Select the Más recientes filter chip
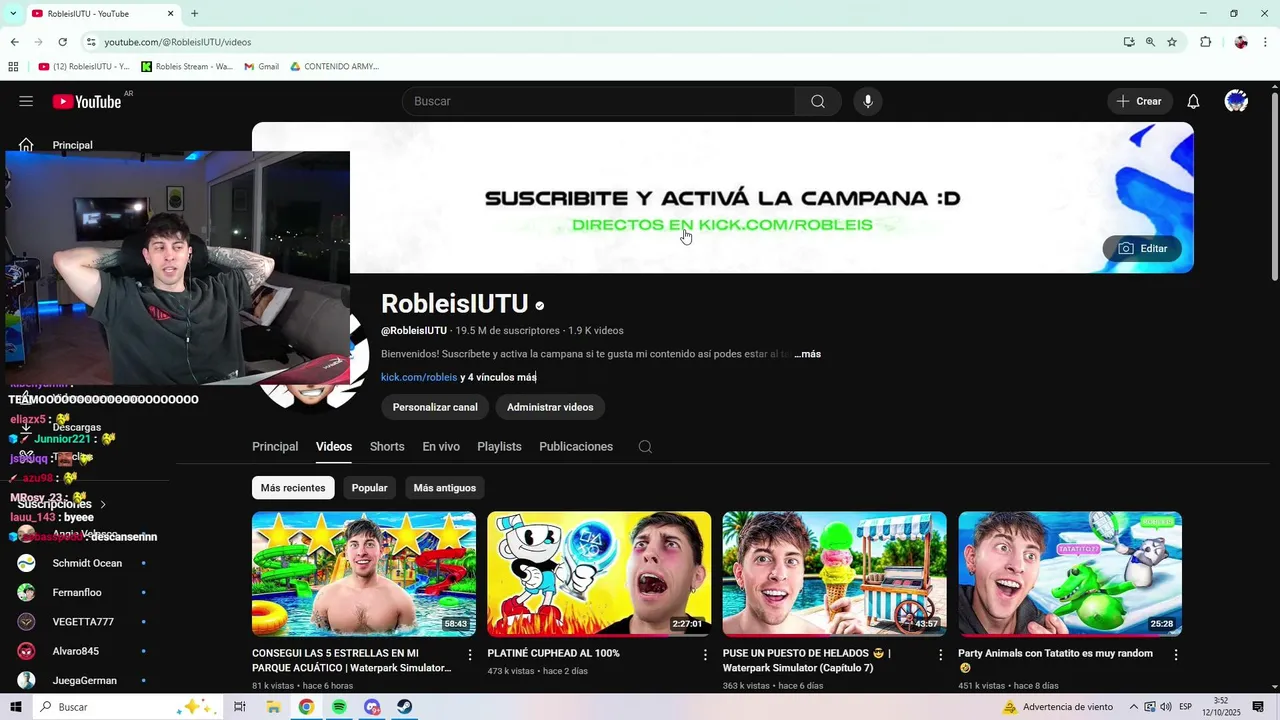 click(293, 488)
